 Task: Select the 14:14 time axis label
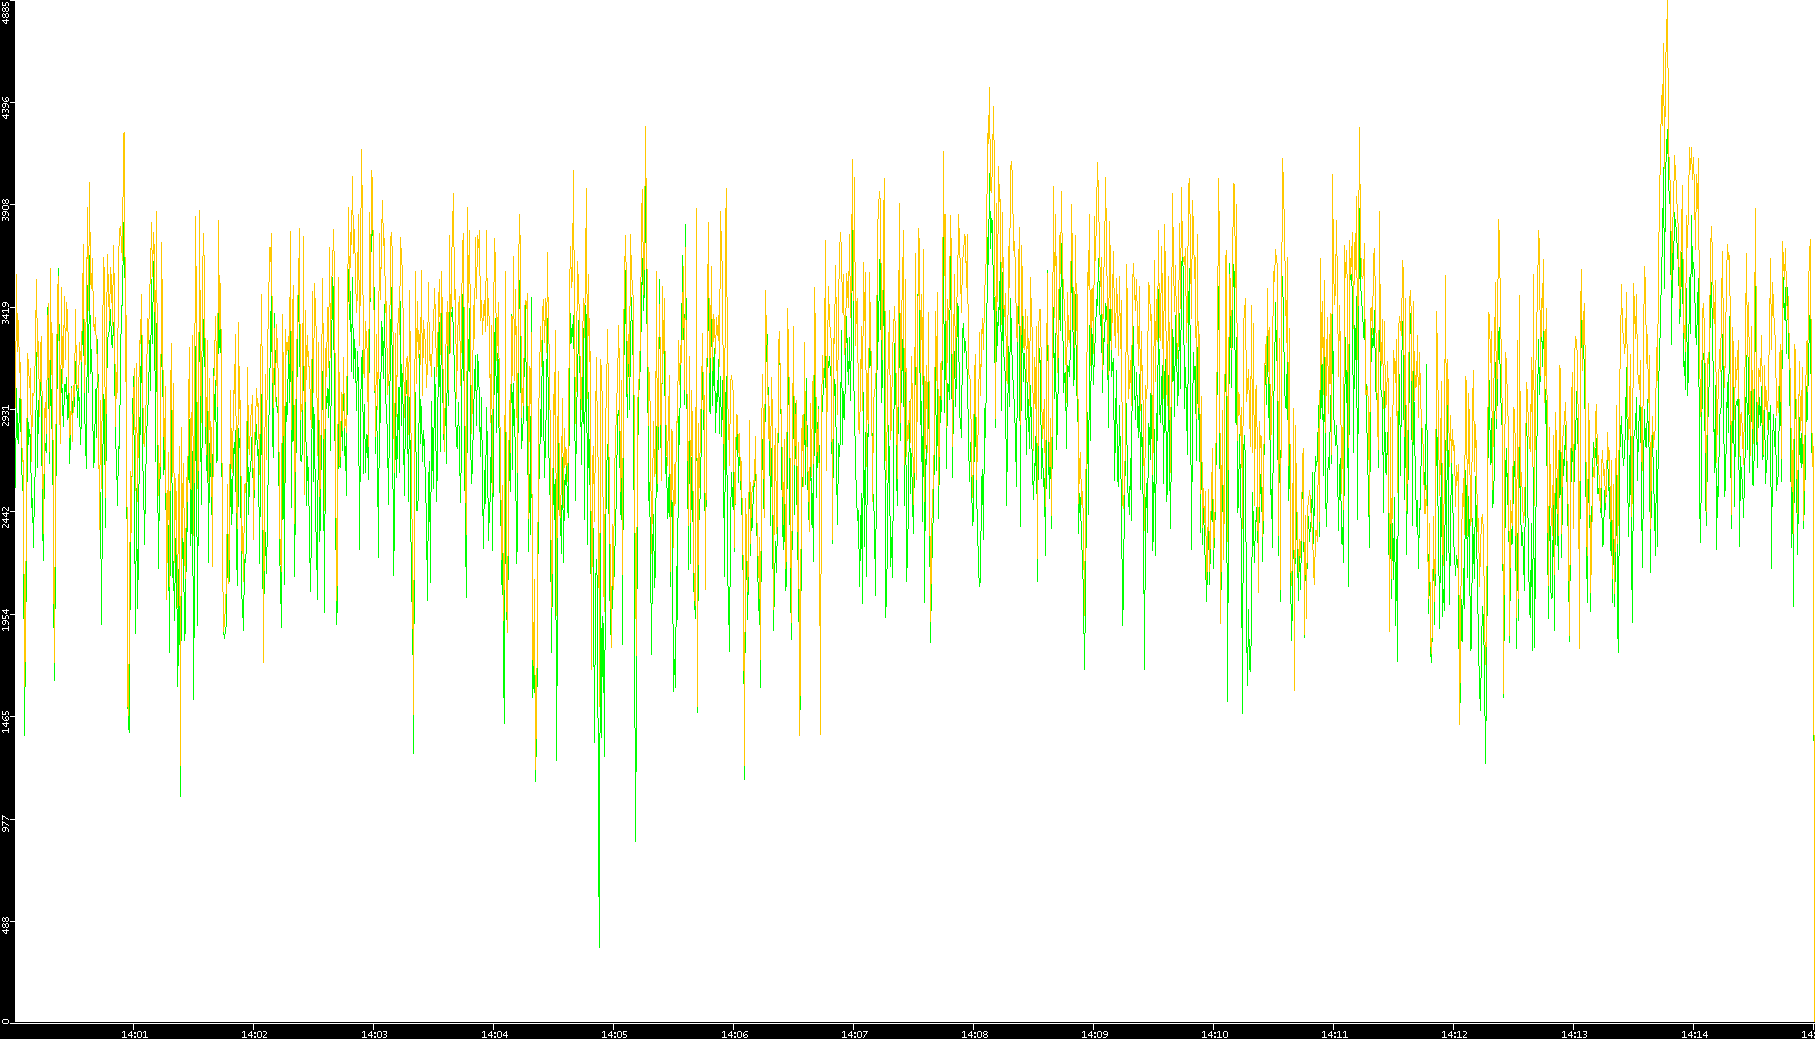pos(1694,1034)
